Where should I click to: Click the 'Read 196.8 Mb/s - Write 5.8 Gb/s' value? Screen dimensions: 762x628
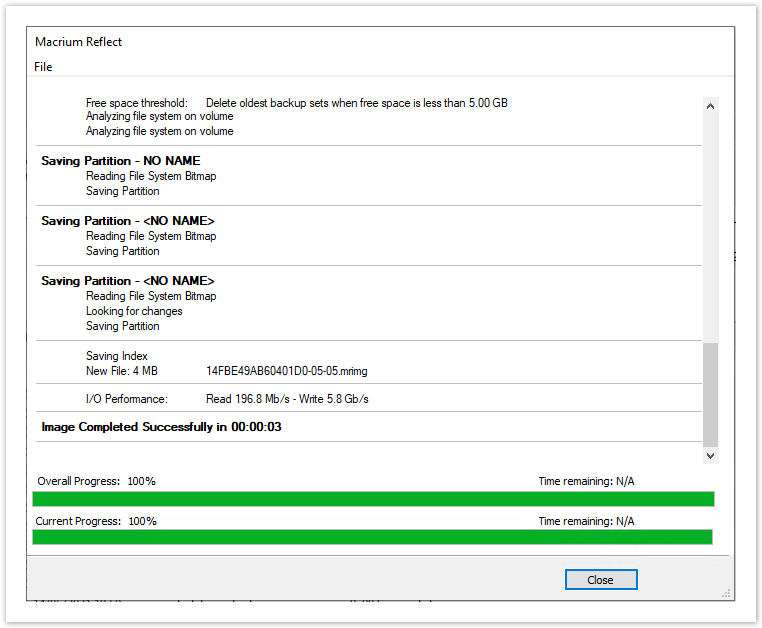click(x=287, y=399)
